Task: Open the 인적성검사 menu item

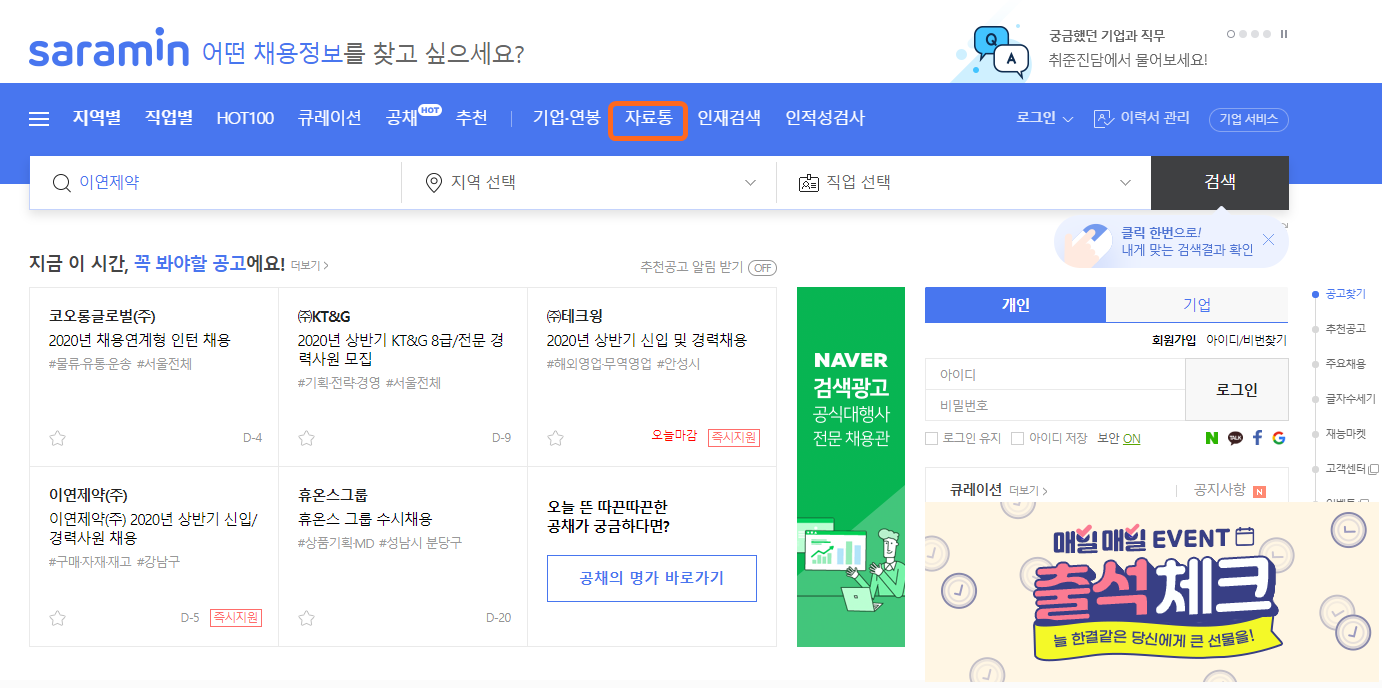Action: point(825,118)
